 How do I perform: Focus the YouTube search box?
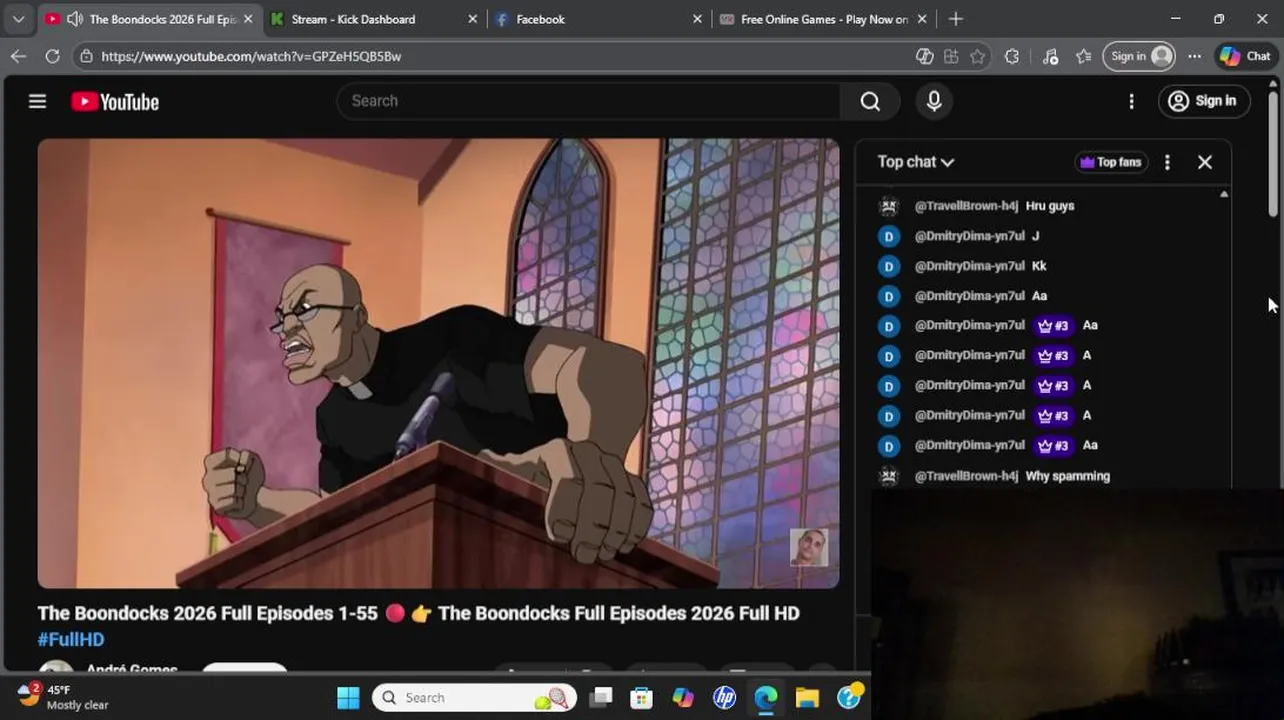pyautogui.click(x=590, y=101)
